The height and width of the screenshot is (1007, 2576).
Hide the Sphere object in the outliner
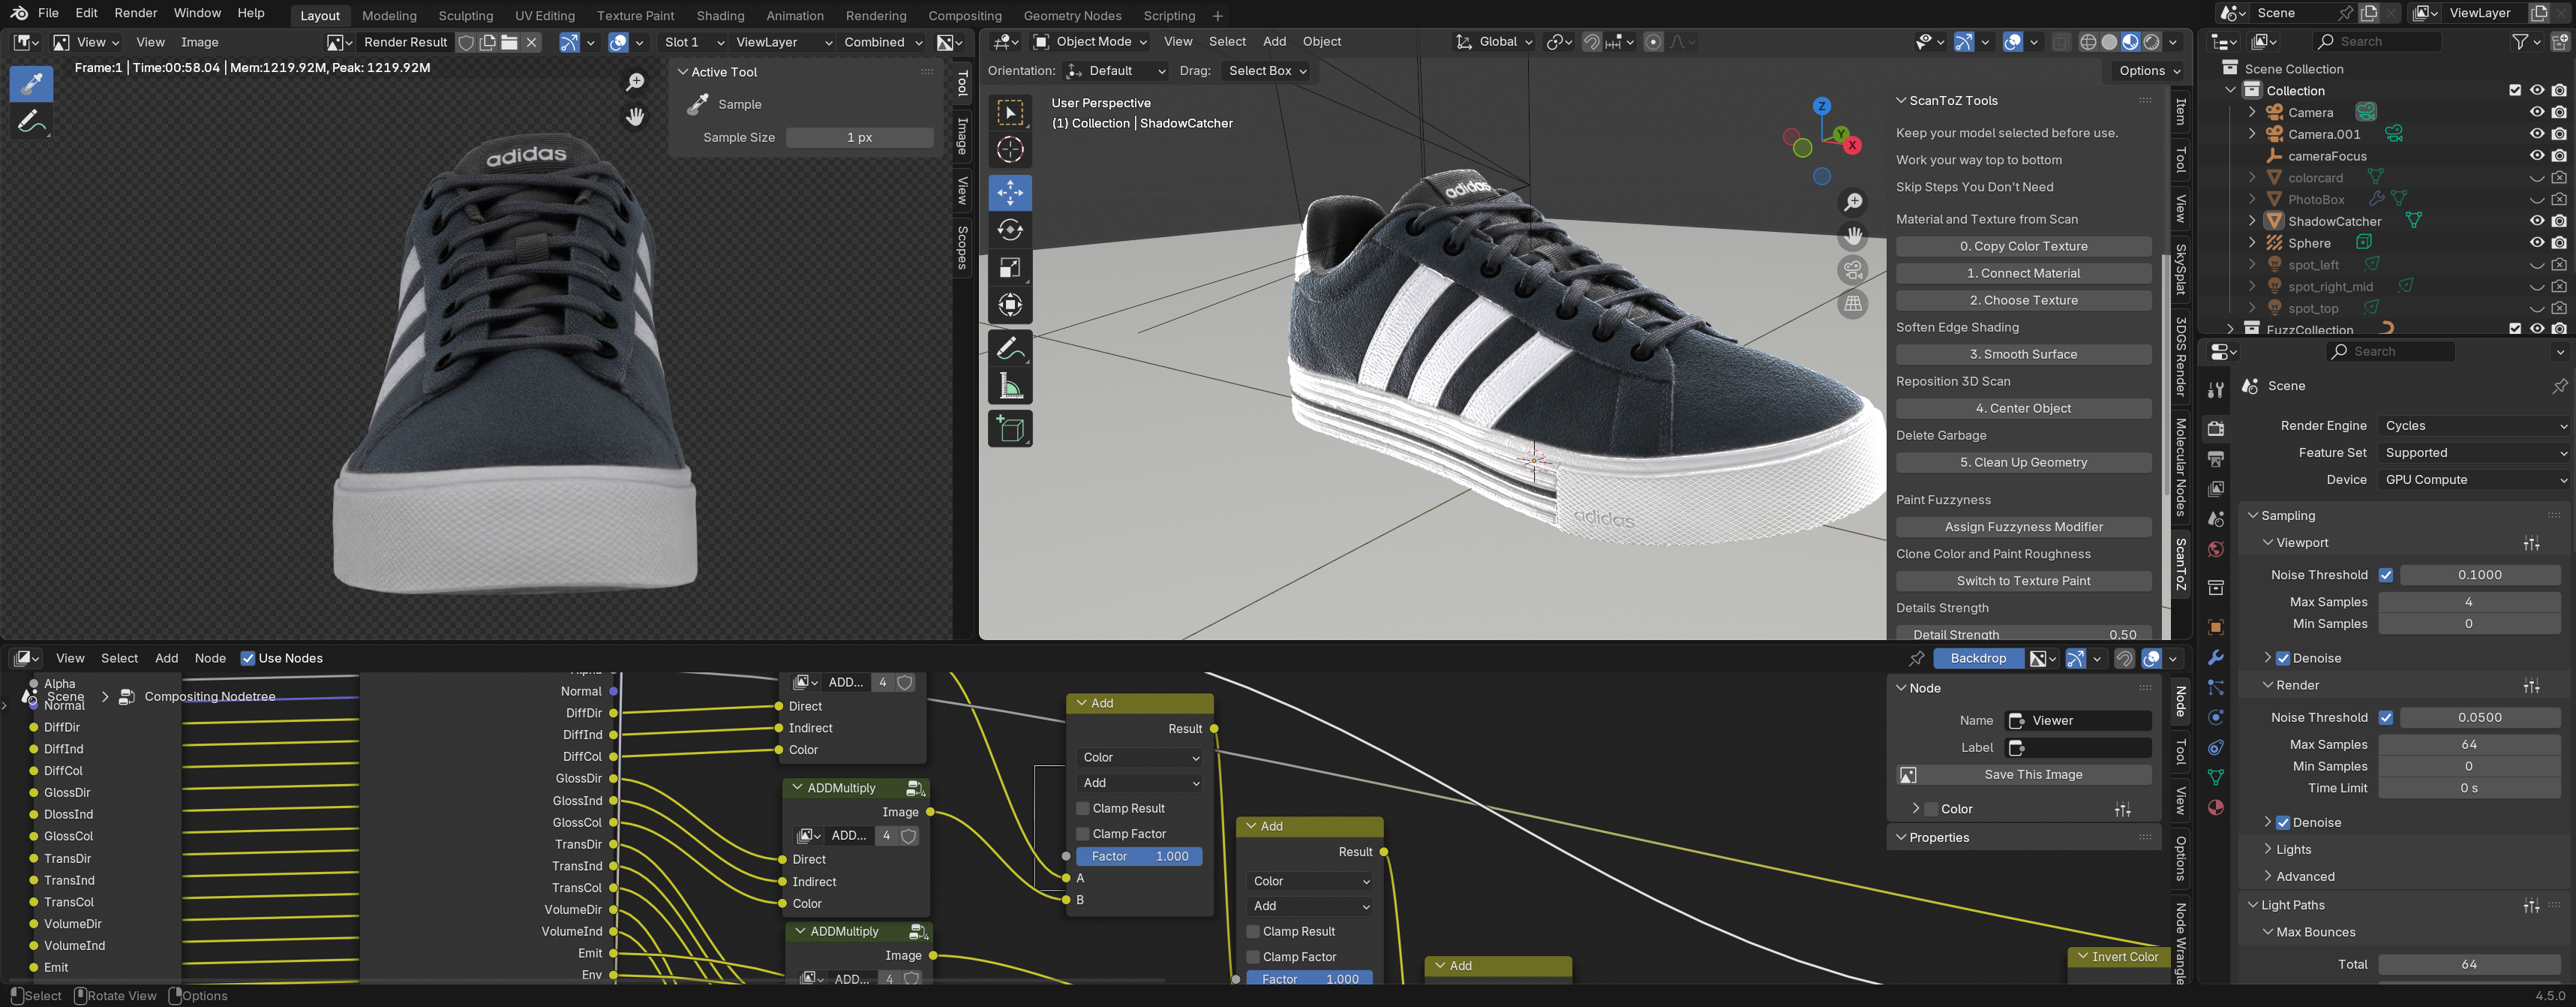click(x=2537, y=242)
